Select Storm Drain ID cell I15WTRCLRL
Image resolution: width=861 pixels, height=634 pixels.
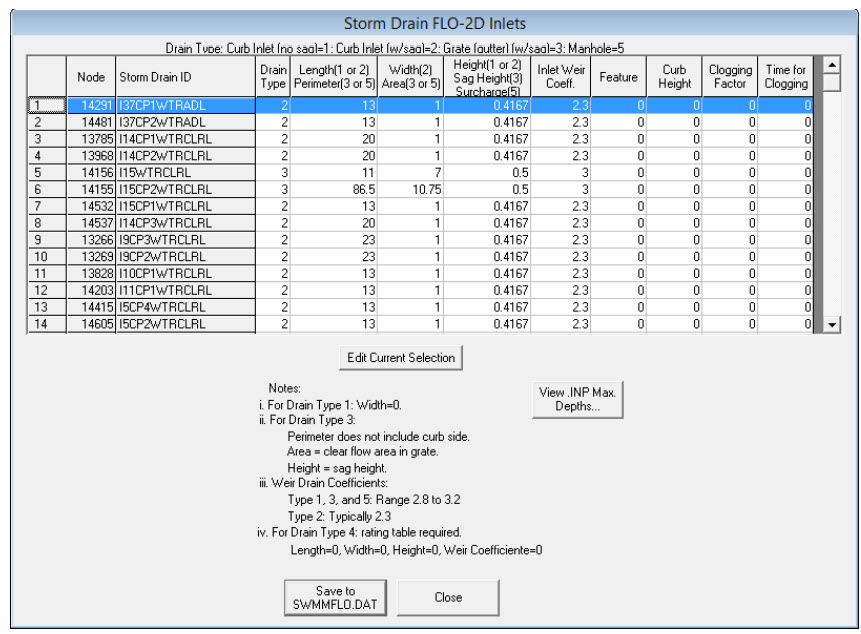click(x=185, y=171)
